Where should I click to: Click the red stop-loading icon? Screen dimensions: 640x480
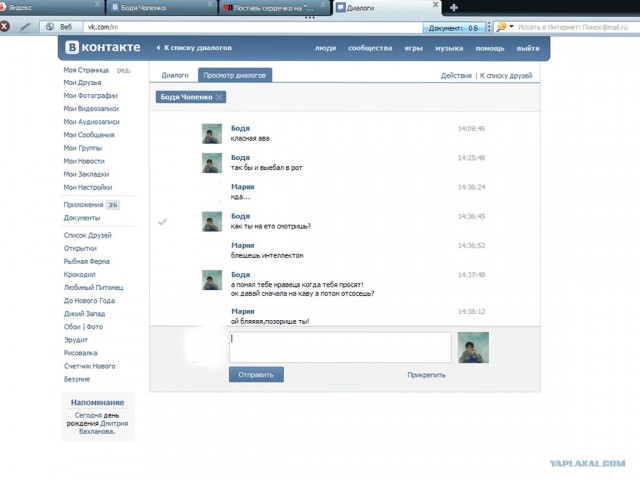4,27
